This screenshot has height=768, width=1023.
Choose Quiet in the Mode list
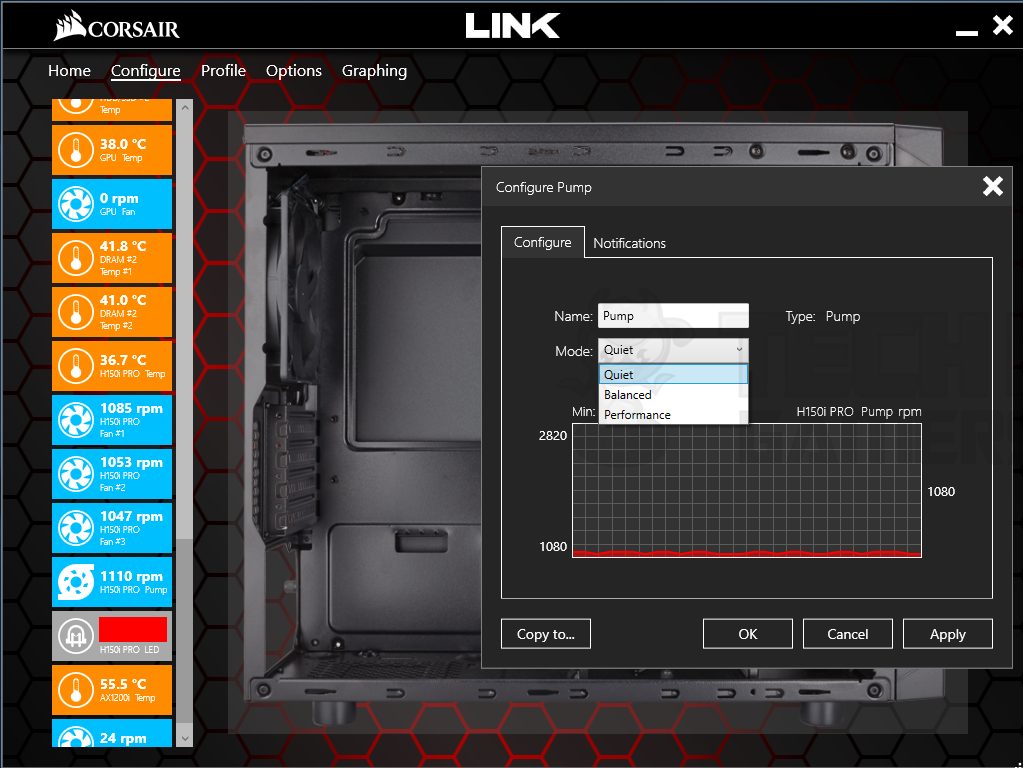(x=673, y=374)
